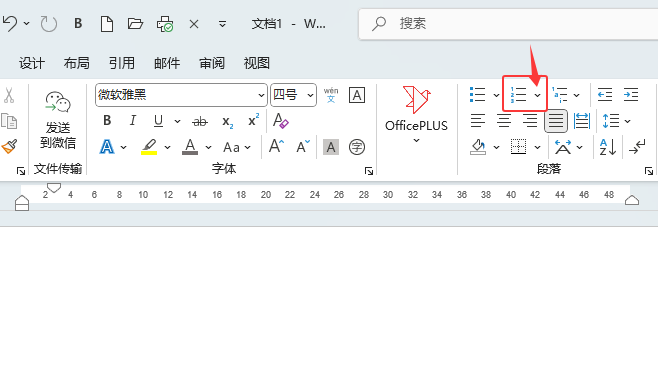Click the Increase Font Size icon
Viewport: 658px width, 368px height.
276,146
